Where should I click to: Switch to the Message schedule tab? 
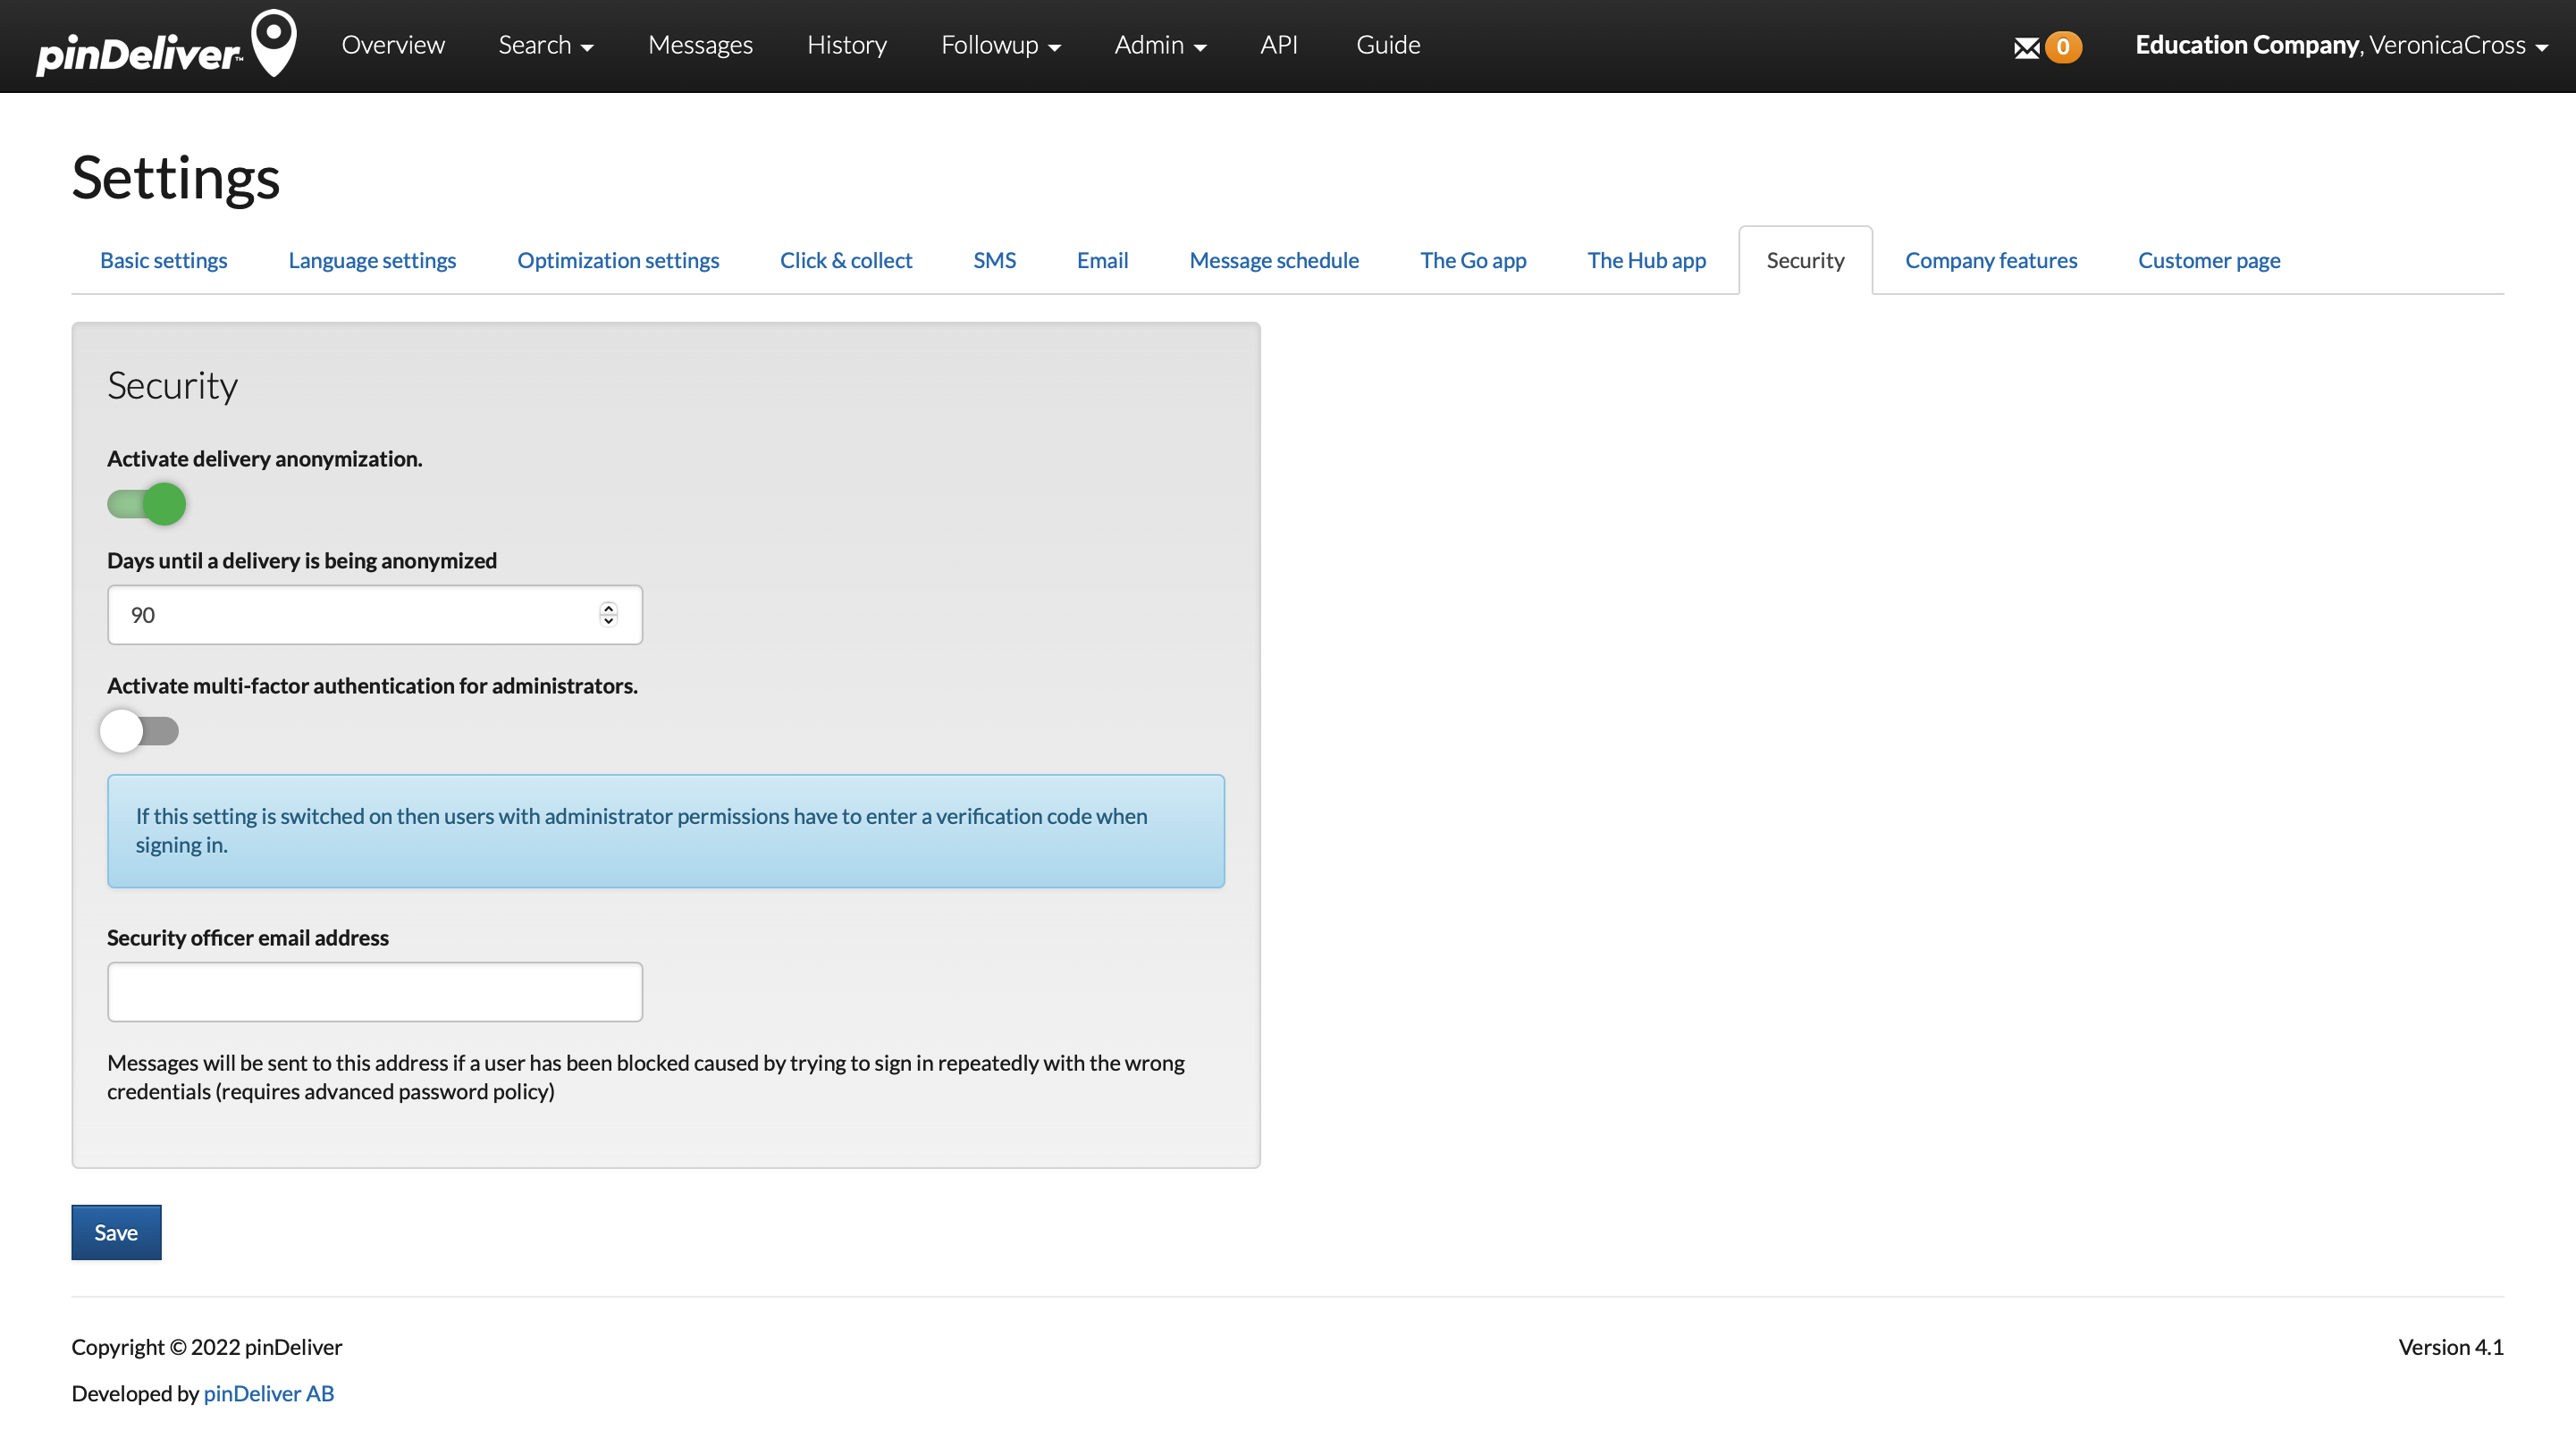(1274, 260)
